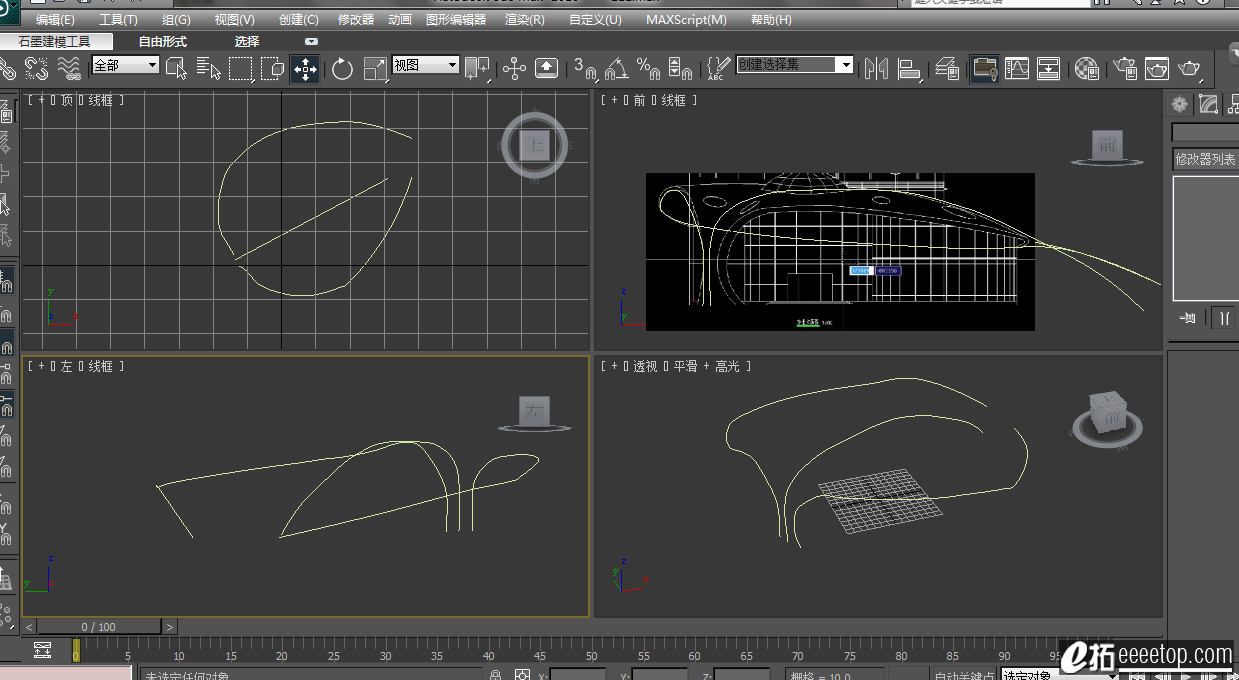Open the 帮助(H) menu
The width and height of the screenshot is (1239, 680).
coord(770,19)
